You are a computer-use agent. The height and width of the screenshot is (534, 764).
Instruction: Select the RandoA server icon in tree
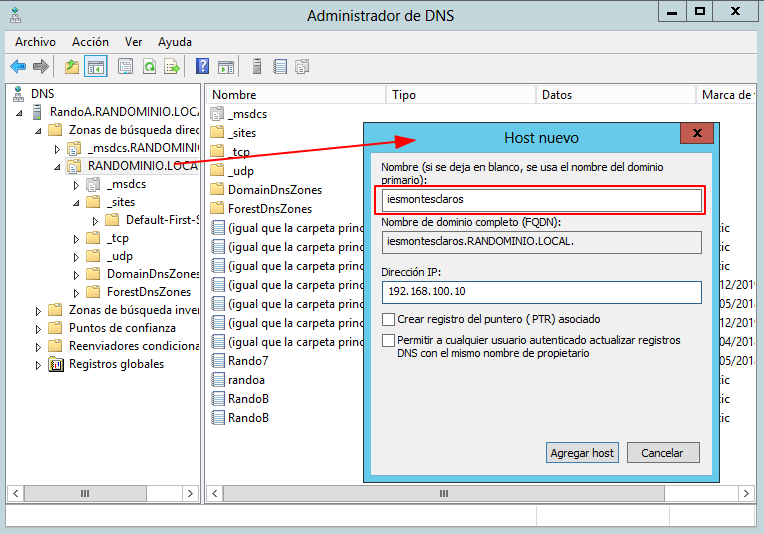pos(37,112)
